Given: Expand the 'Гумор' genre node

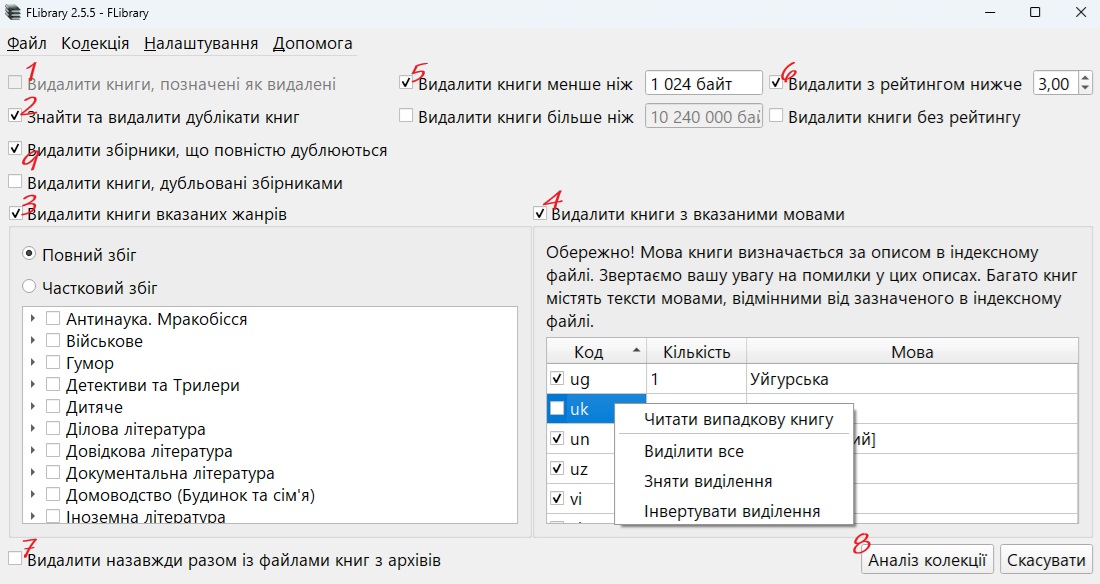Looking at the screenshot, I should [33, 362].
